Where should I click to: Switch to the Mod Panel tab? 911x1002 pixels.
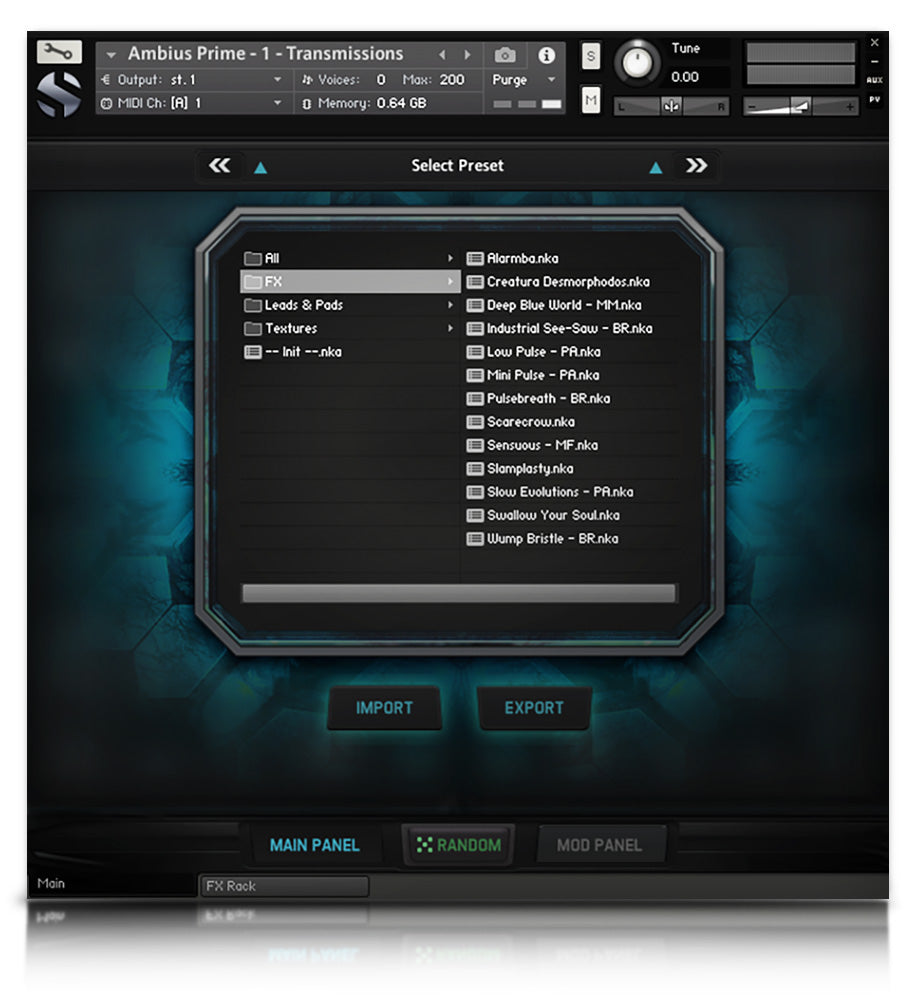[x=599, y=845]
